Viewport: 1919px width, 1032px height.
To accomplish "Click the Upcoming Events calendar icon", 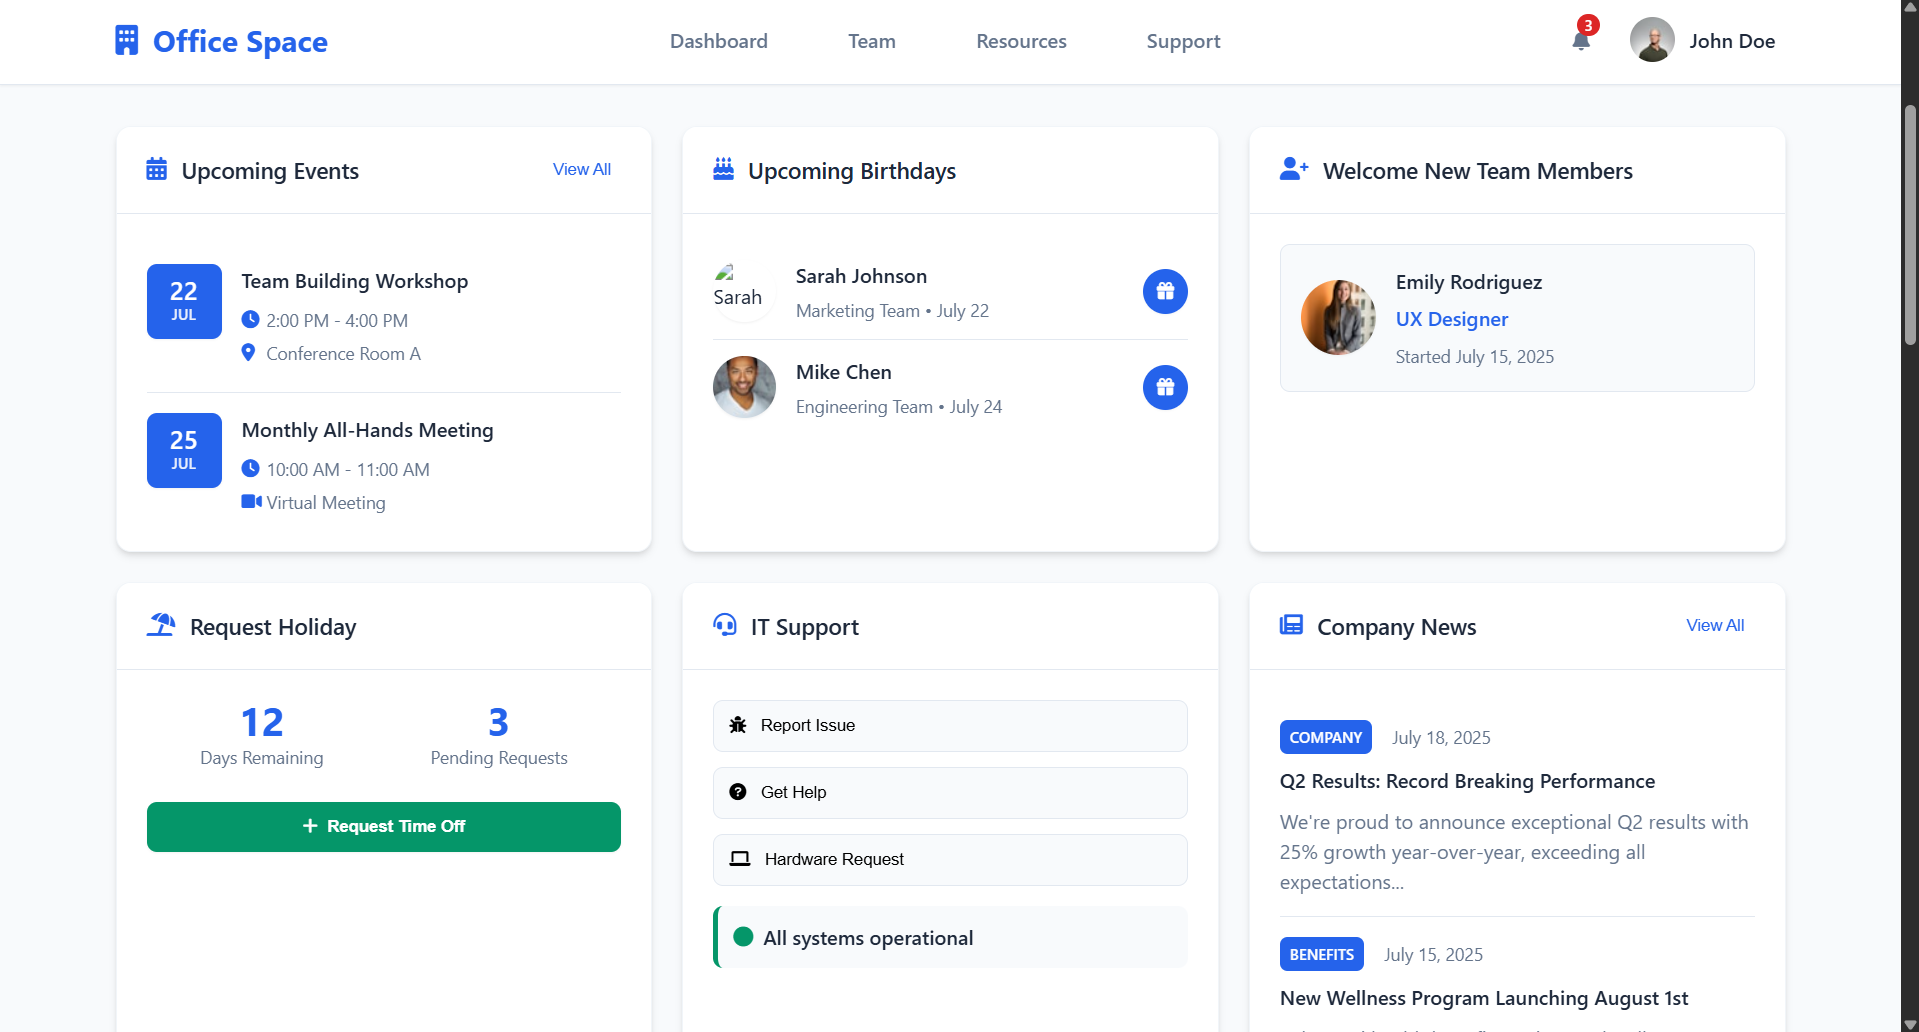I will (x=157, y=169).
